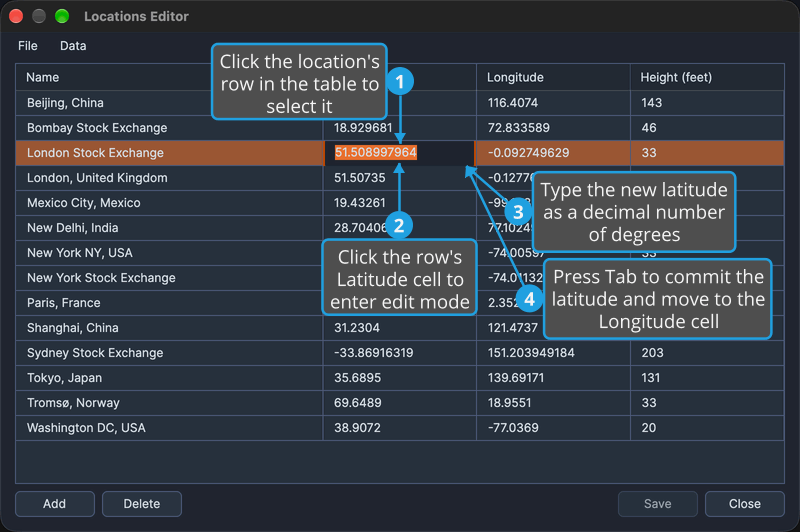Select the Paris, France name cell

[x=169, y=303]
